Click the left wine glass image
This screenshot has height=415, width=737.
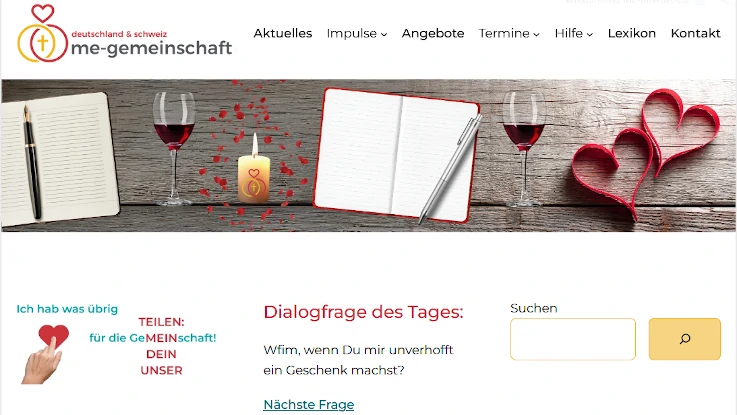pos(174,149)
